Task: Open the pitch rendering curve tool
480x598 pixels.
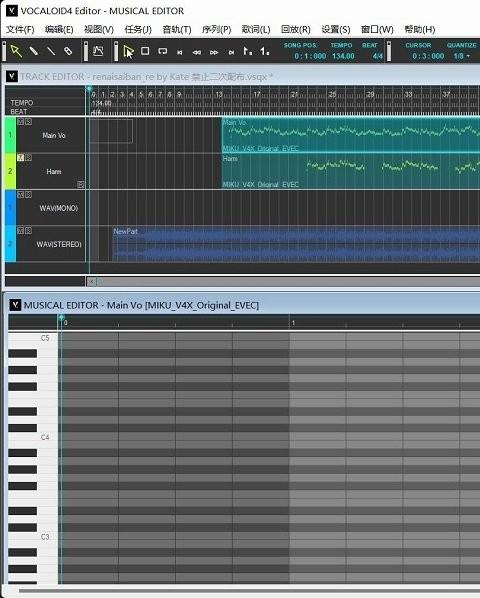Action: click(x=98, y=51)
